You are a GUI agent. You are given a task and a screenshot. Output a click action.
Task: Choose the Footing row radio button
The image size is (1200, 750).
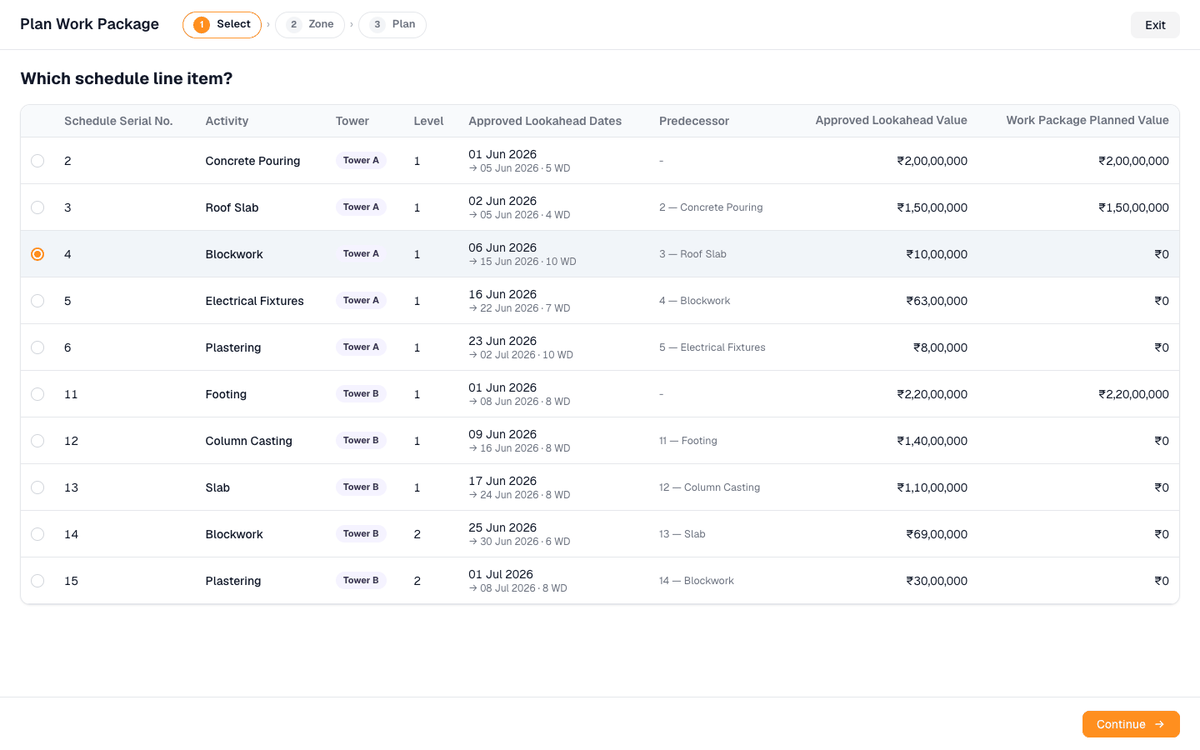[37, 394]
